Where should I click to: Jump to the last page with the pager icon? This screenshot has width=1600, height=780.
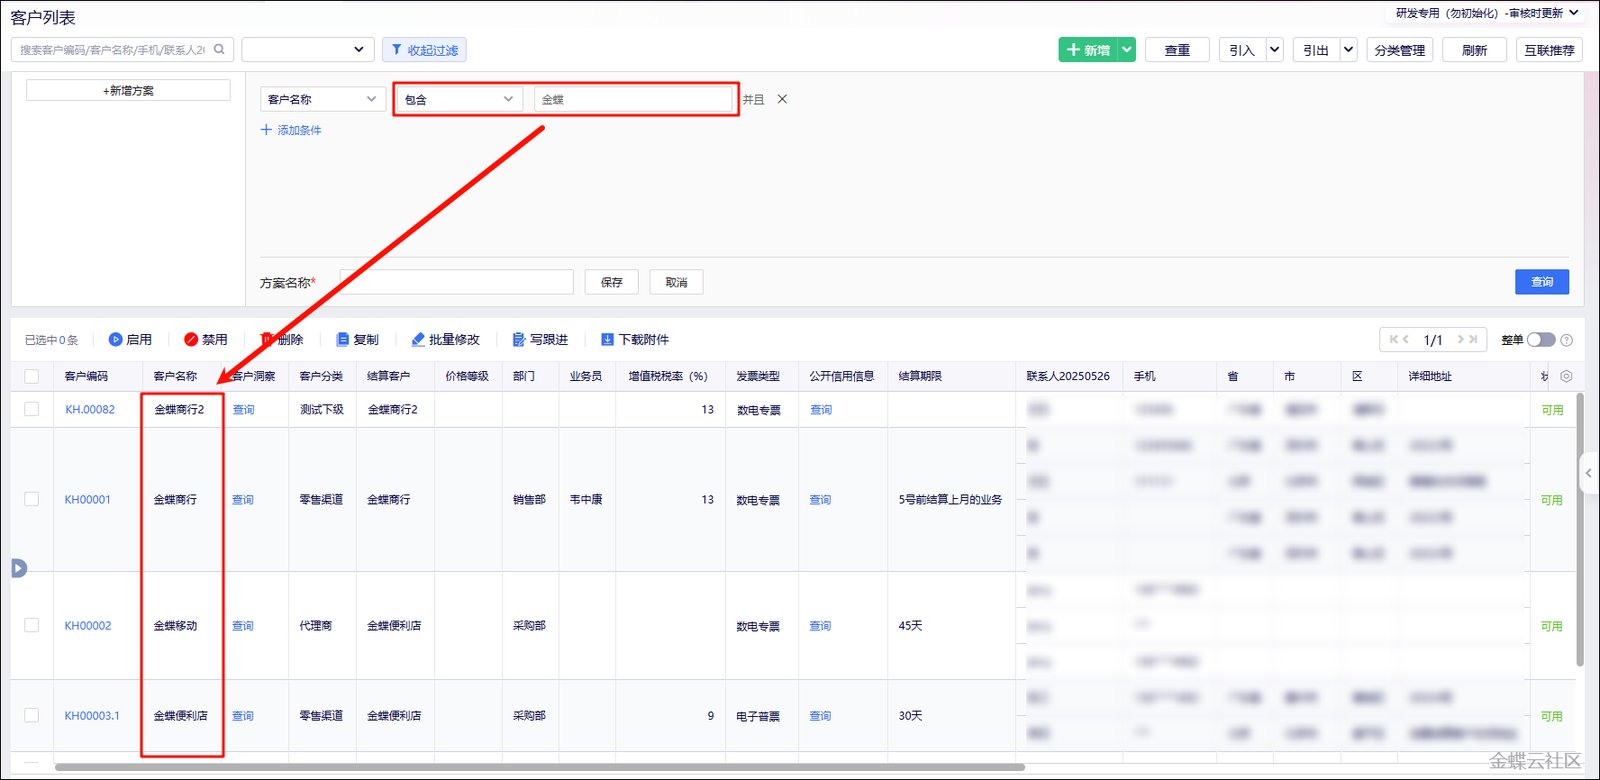point(1473,340)
